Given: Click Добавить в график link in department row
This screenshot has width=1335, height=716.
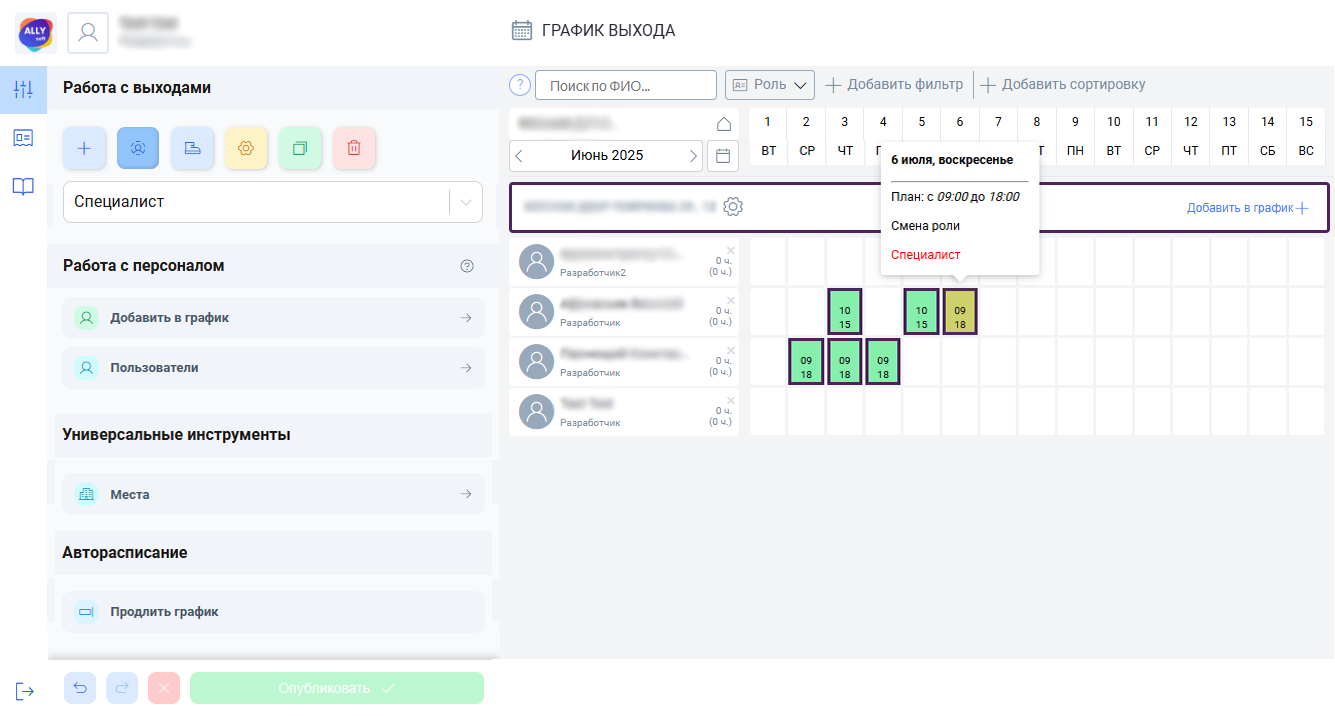Looking at the screenshot, I should click(1248, 208).
